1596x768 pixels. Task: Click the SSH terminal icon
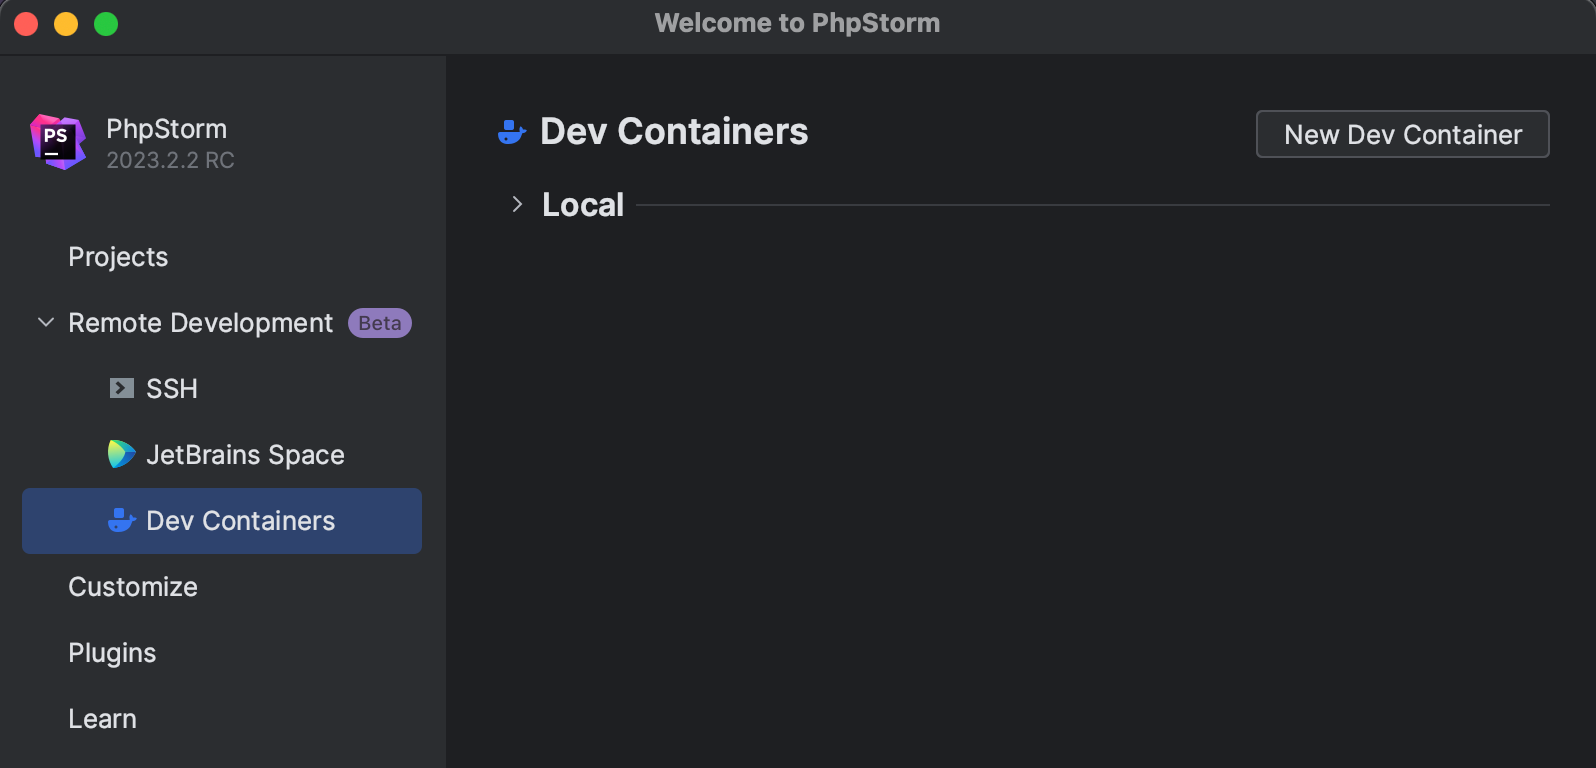click(x=121, y=388)
